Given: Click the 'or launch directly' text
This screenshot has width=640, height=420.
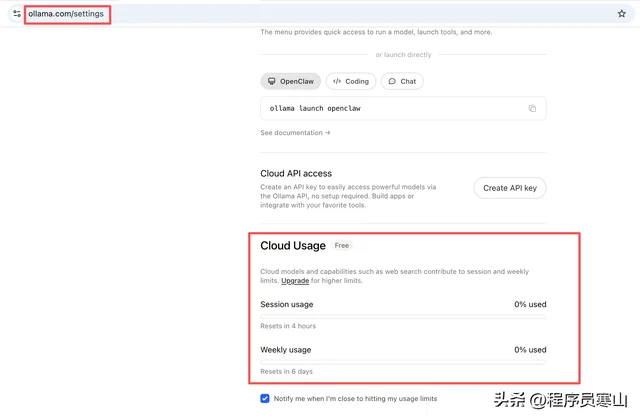Looking at the screenshot, I should (x=403, y=55).
